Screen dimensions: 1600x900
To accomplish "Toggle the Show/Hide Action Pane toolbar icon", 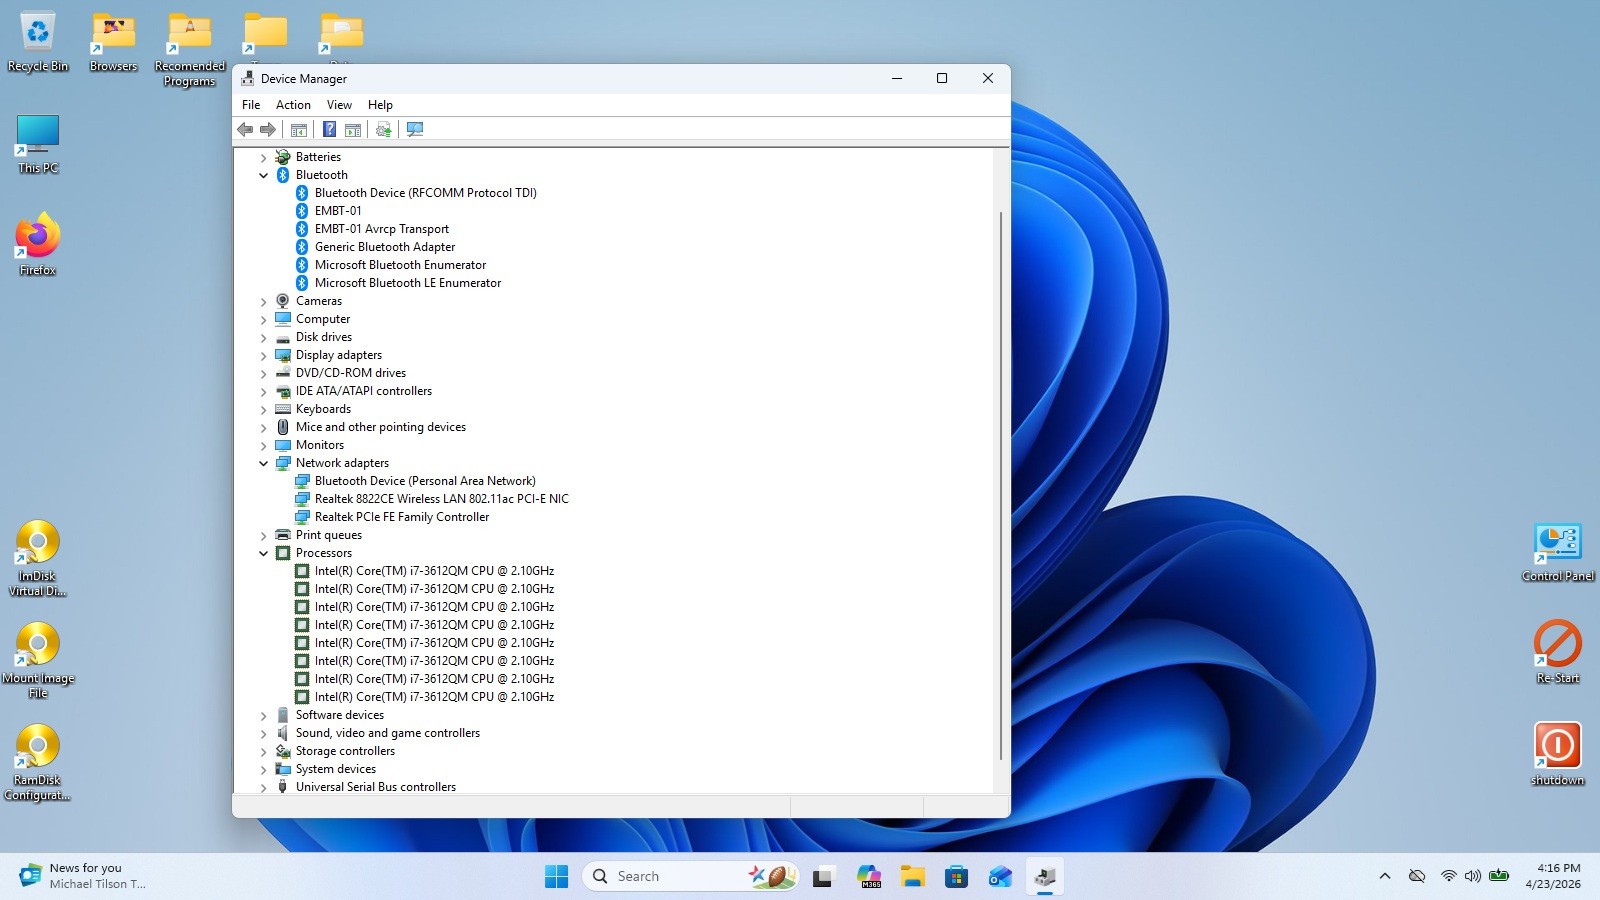I will pyautogui.click(x=353, y=129).
